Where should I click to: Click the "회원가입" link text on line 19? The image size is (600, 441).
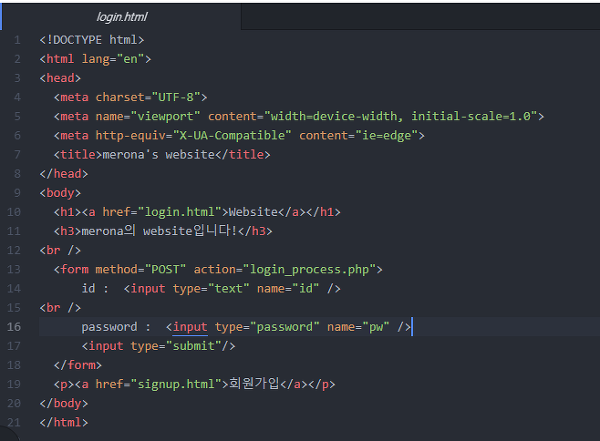point(254,384)
